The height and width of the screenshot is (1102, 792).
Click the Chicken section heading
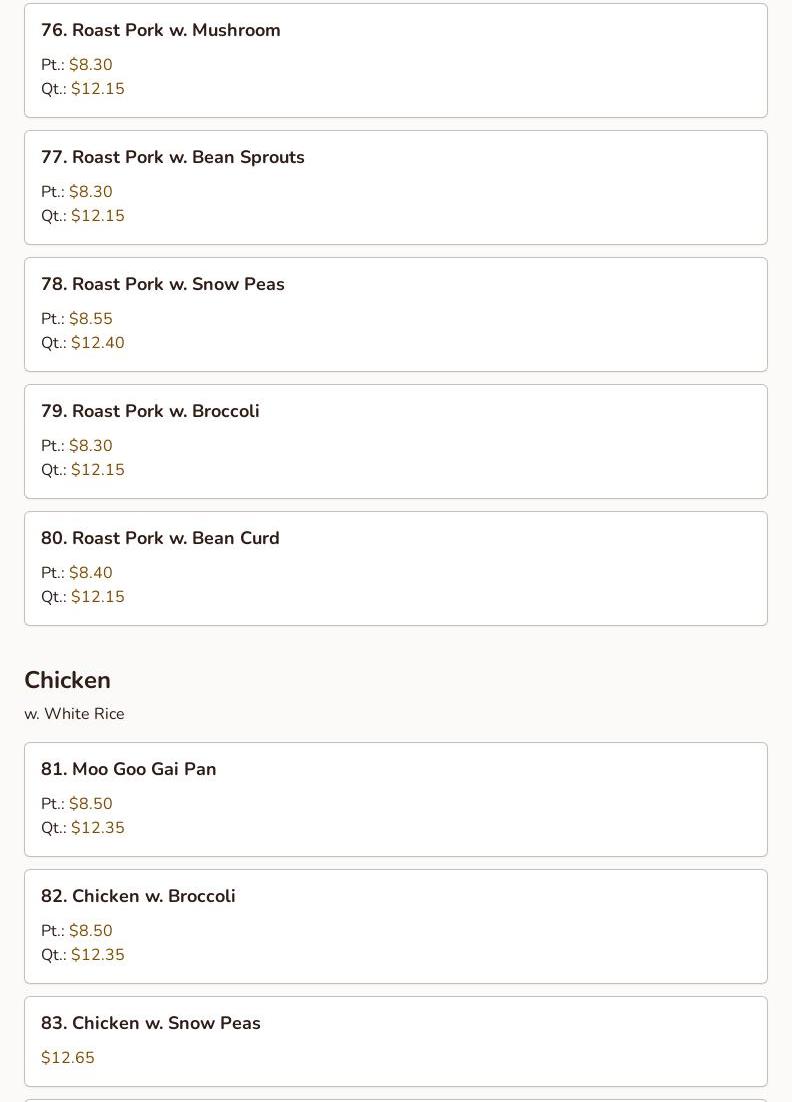67,680
